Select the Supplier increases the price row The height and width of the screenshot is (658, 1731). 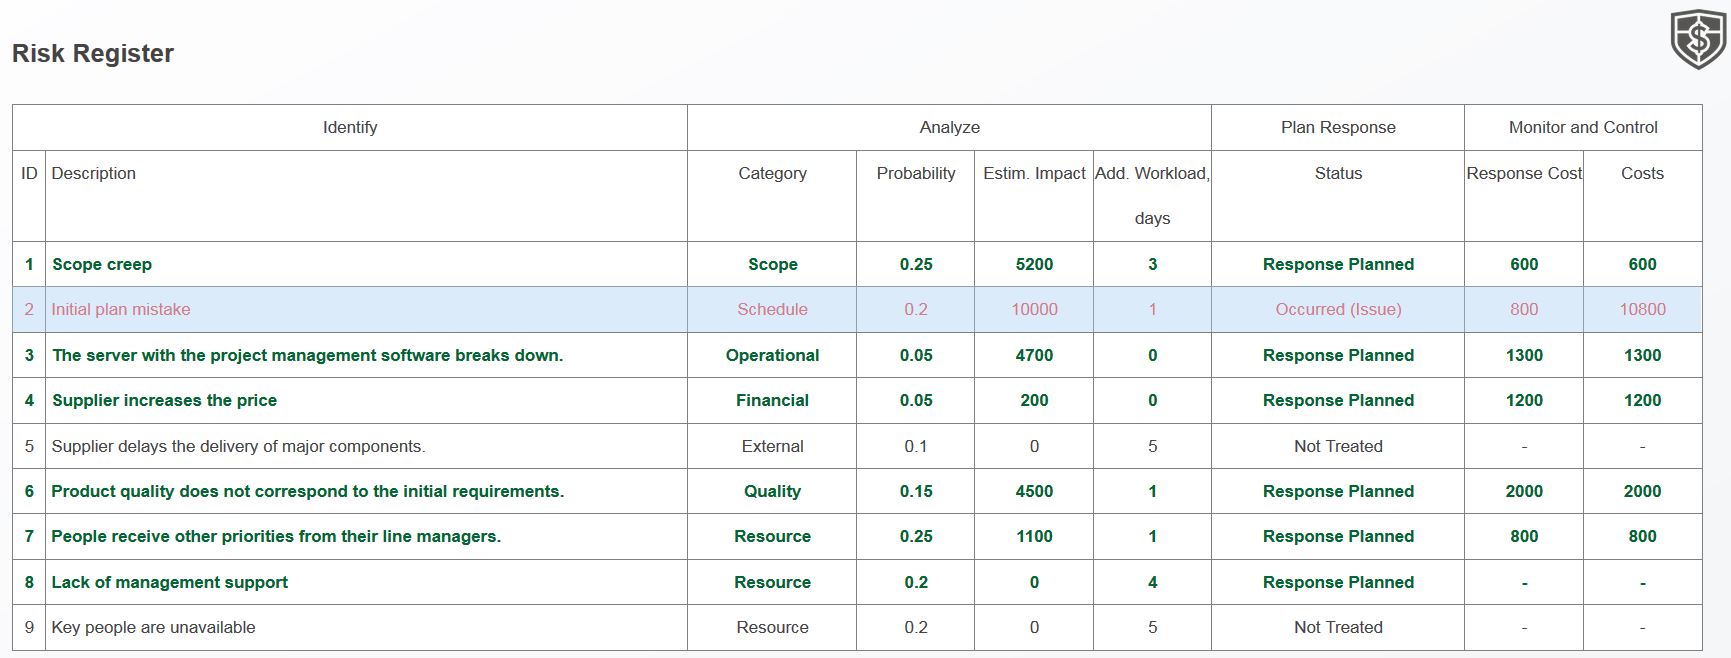[x=857, y=400]
